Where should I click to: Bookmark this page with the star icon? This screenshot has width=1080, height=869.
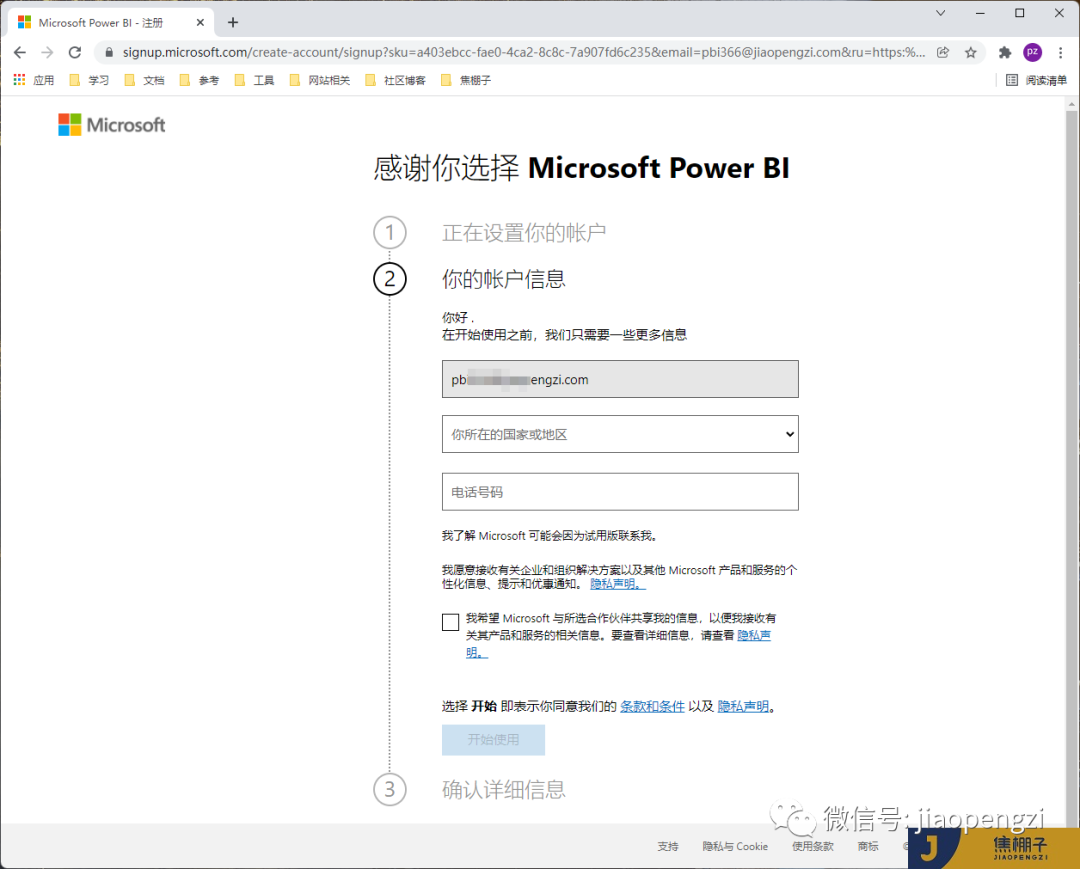coord(970,52)
